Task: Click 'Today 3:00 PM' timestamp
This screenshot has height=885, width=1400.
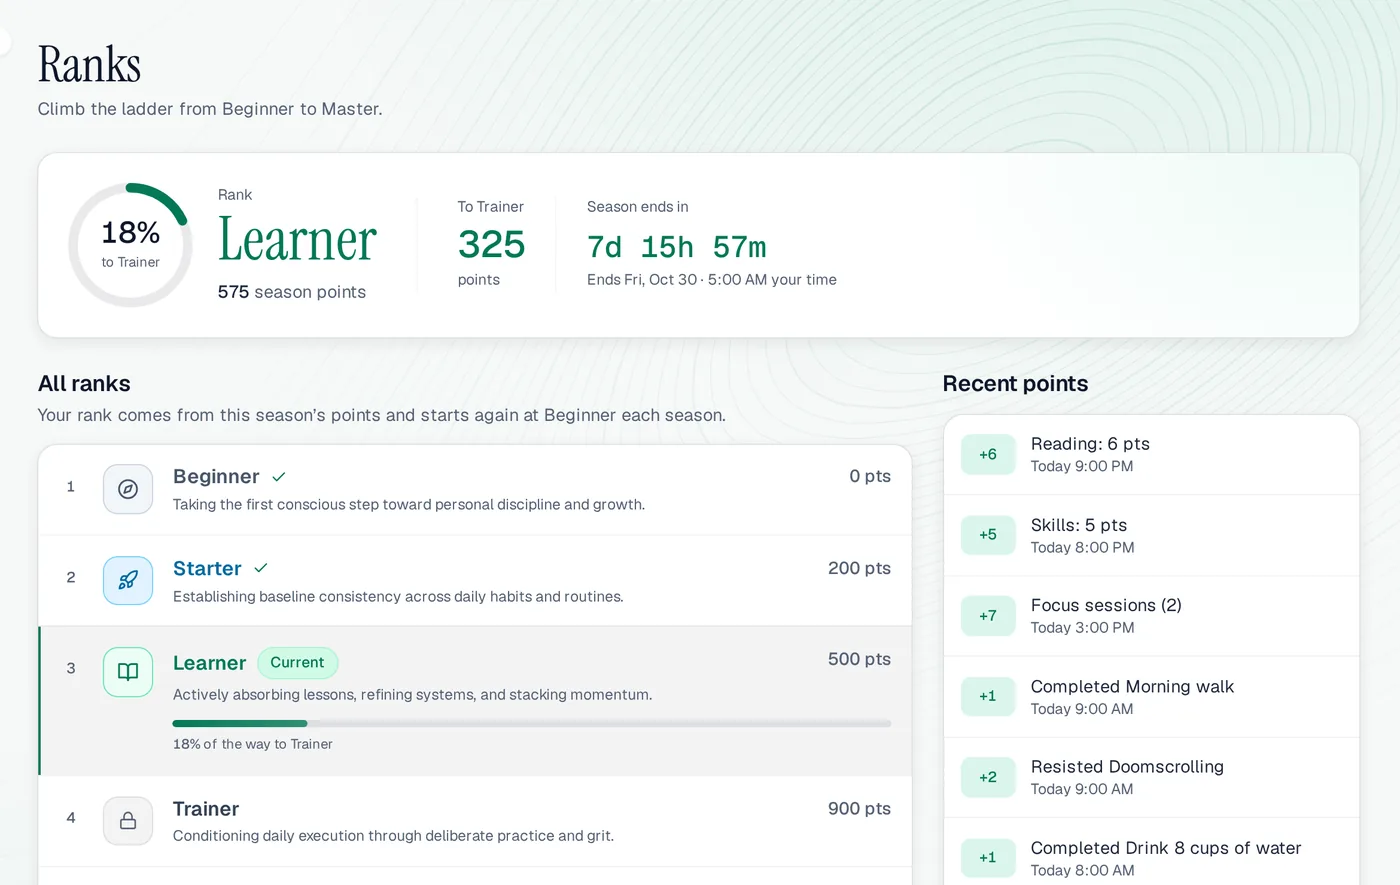Action: pos(1082,628)
